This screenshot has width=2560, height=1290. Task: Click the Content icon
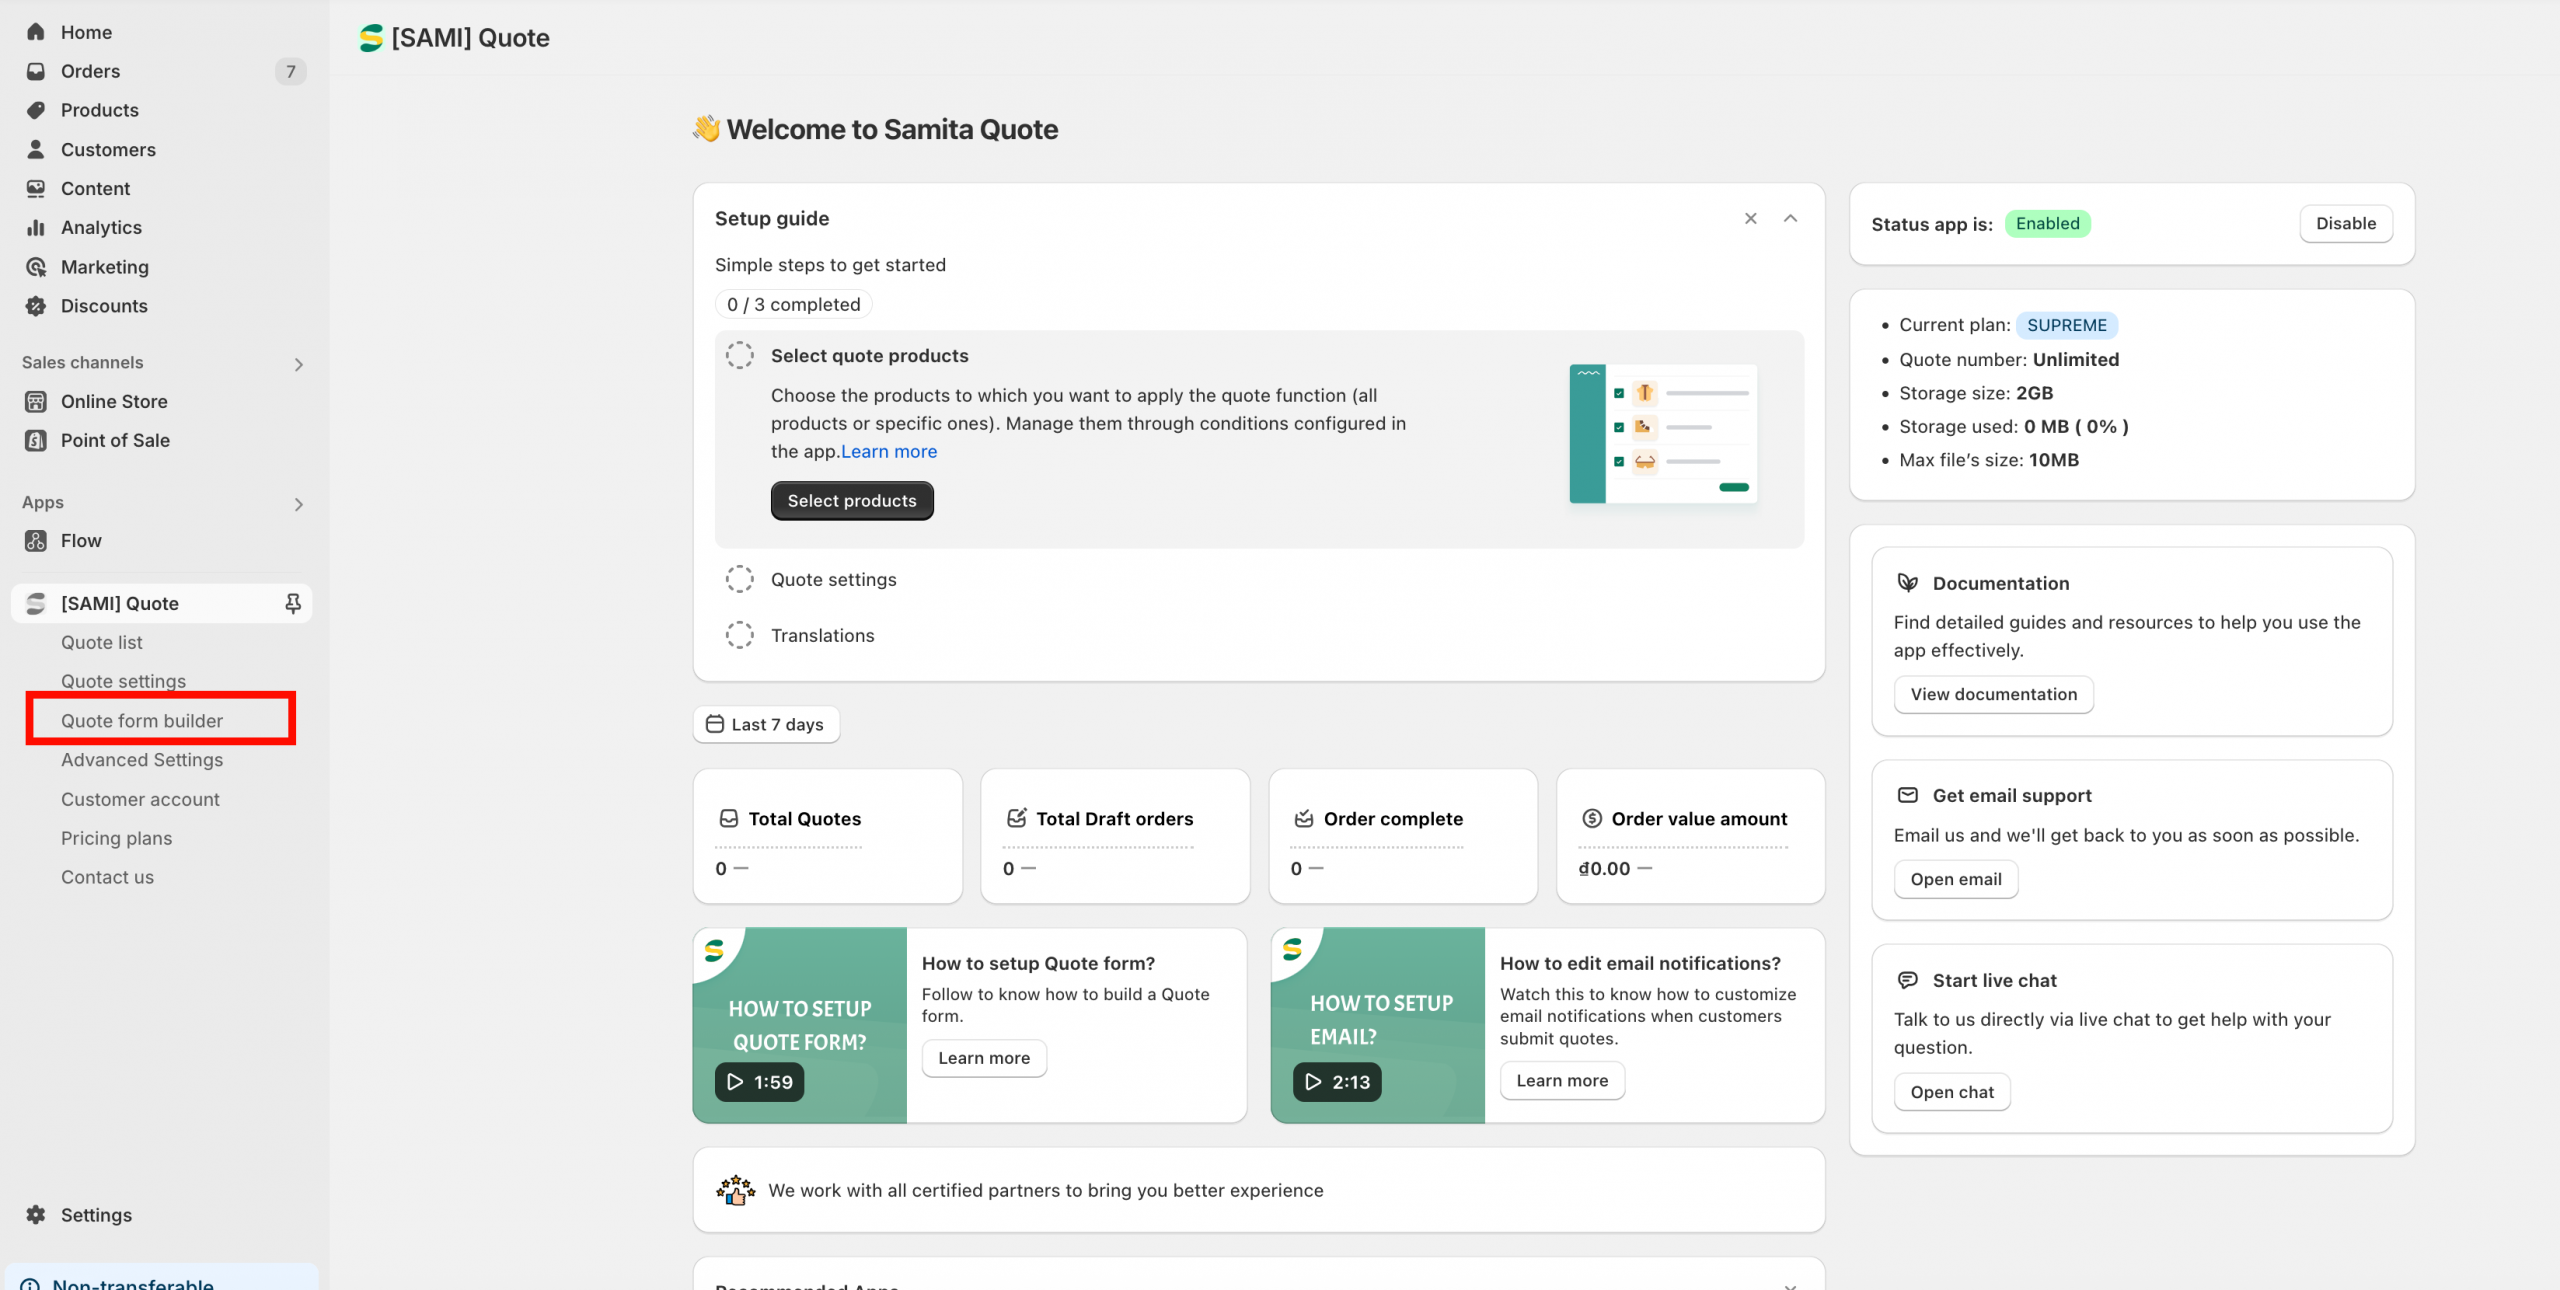click(36, 188)
